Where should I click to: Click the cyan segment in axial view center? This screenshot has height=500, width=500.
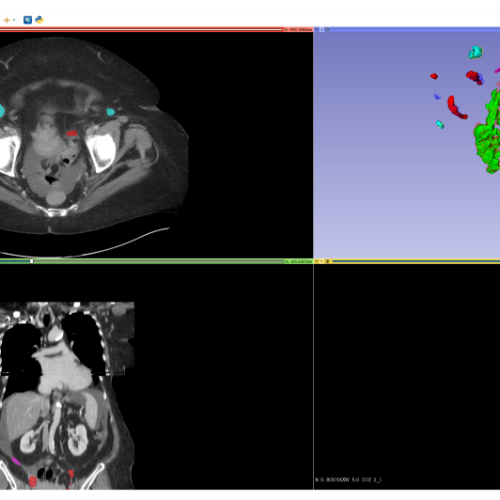(x=110, y=112)
